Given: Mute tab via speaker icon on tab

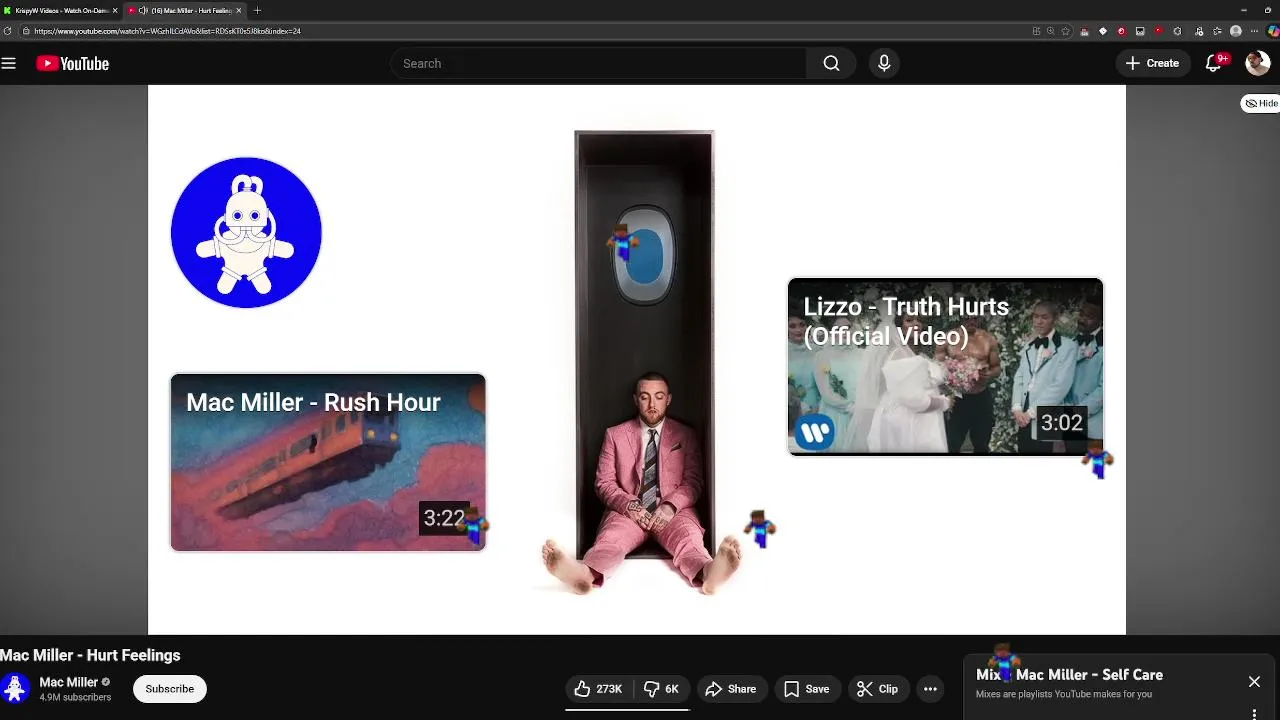Looking at the screenshot, I should click(x=143, y=10).
